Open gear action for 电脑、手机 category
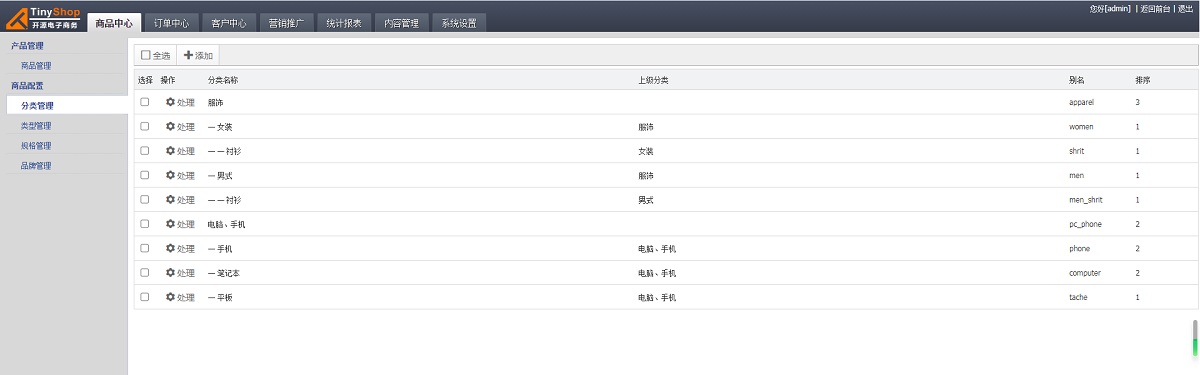The width and height of the screenshot is (1200, 375). click(x=170, y=224)
